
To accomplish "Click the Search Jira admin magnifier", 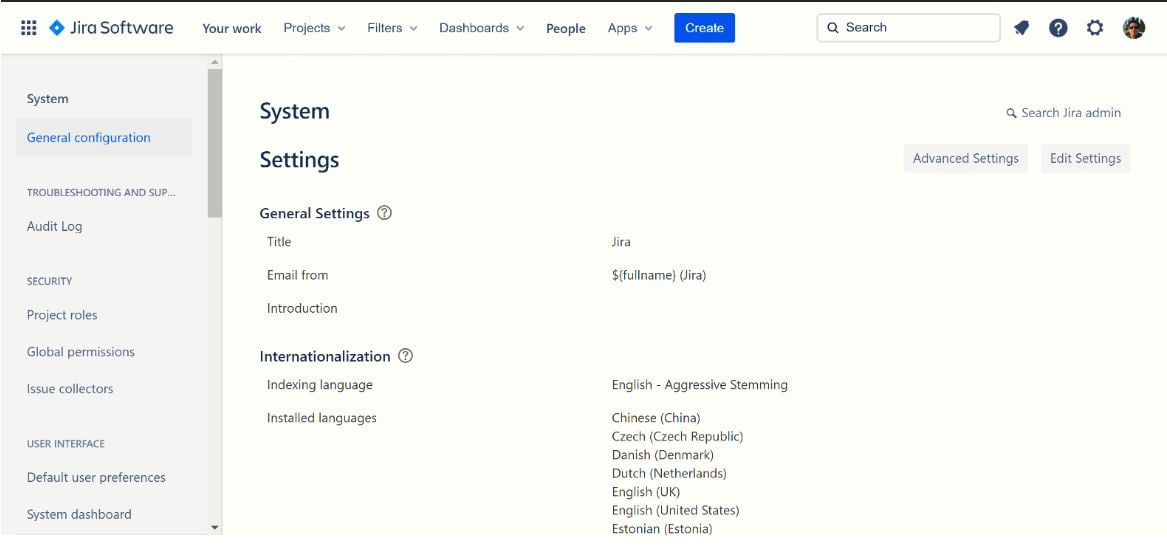I will pyautogui.click(x=1011, y=113).
